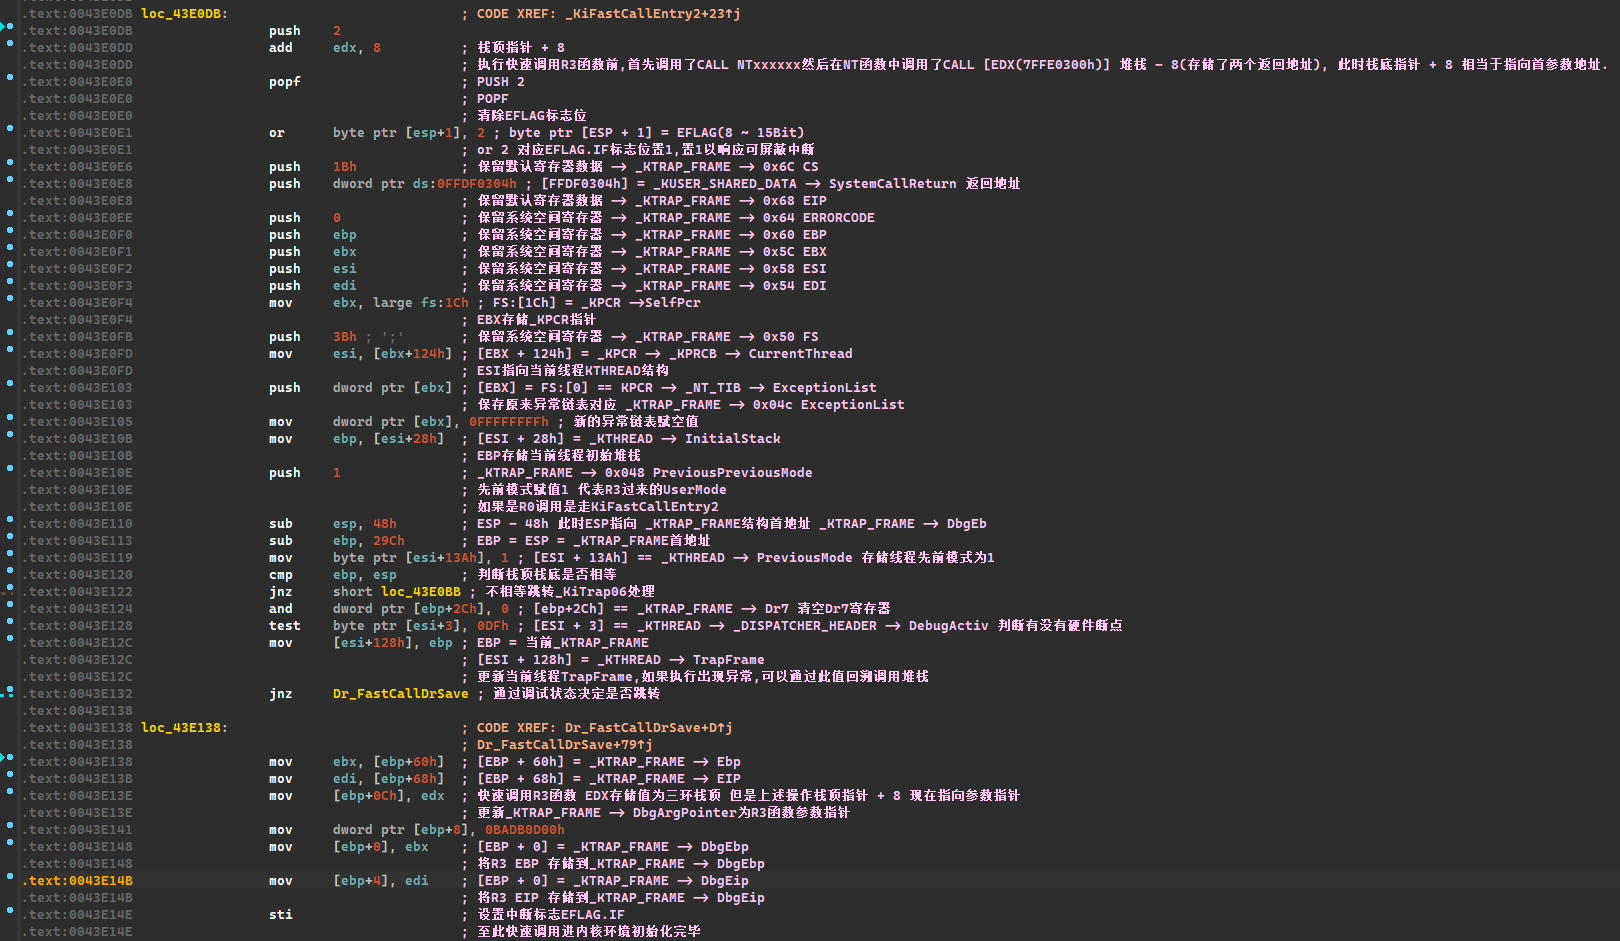Image resolution: width=1620 pixels, height=941 pixels.
Task: Follow the Dr_FastCallDrSave+79 cross reference
Action: [x=565, y=745]
